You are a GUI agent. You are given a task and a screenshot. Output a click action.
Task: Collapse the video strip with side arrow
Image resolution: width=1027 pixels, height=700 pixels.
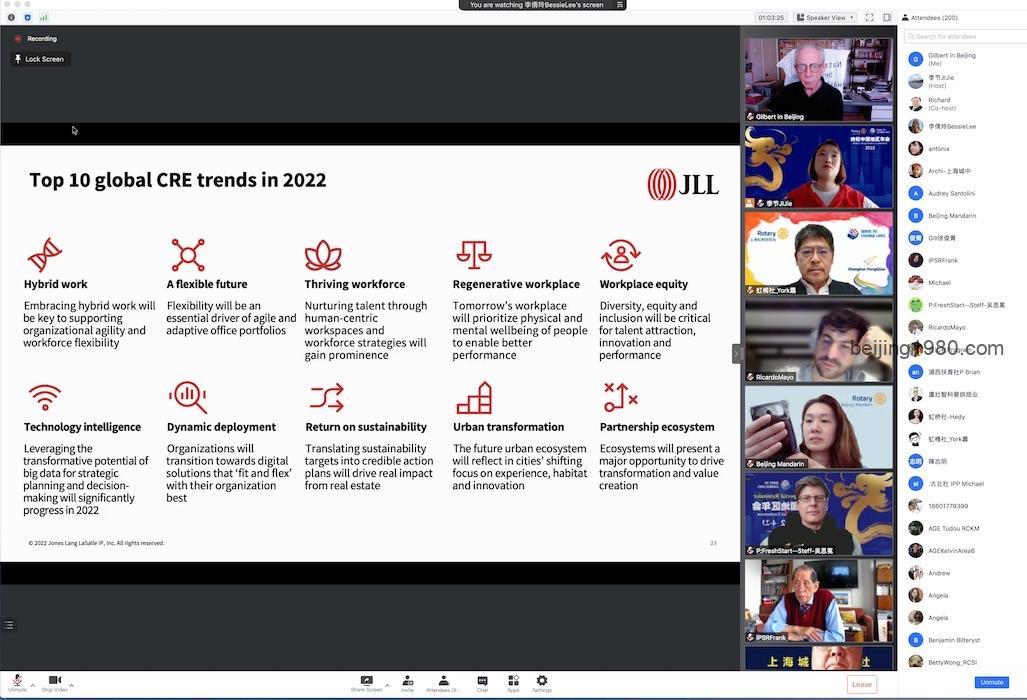point(736,354)
